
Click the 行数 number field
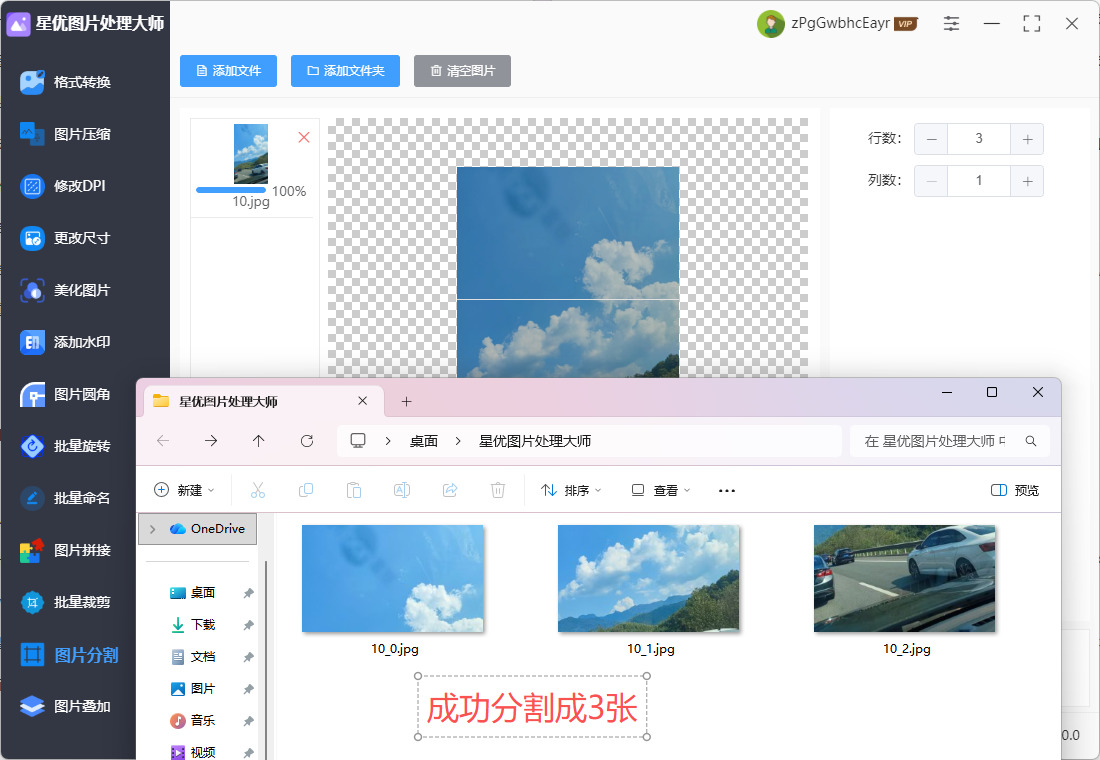[x=979, y=139]
